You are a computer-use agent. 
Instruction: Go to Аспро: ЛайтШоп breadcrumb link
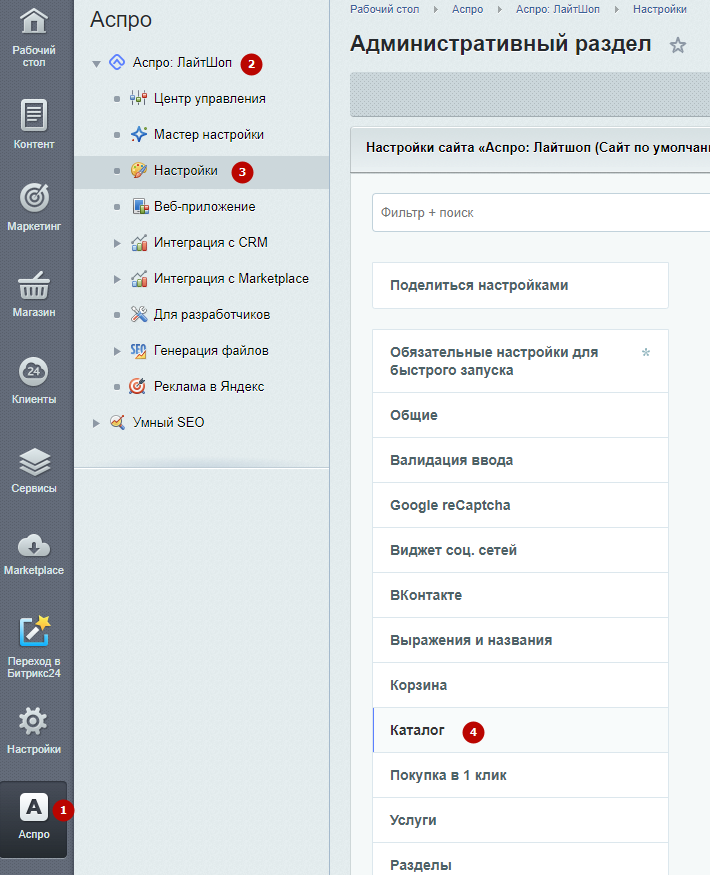coord(558,9)
